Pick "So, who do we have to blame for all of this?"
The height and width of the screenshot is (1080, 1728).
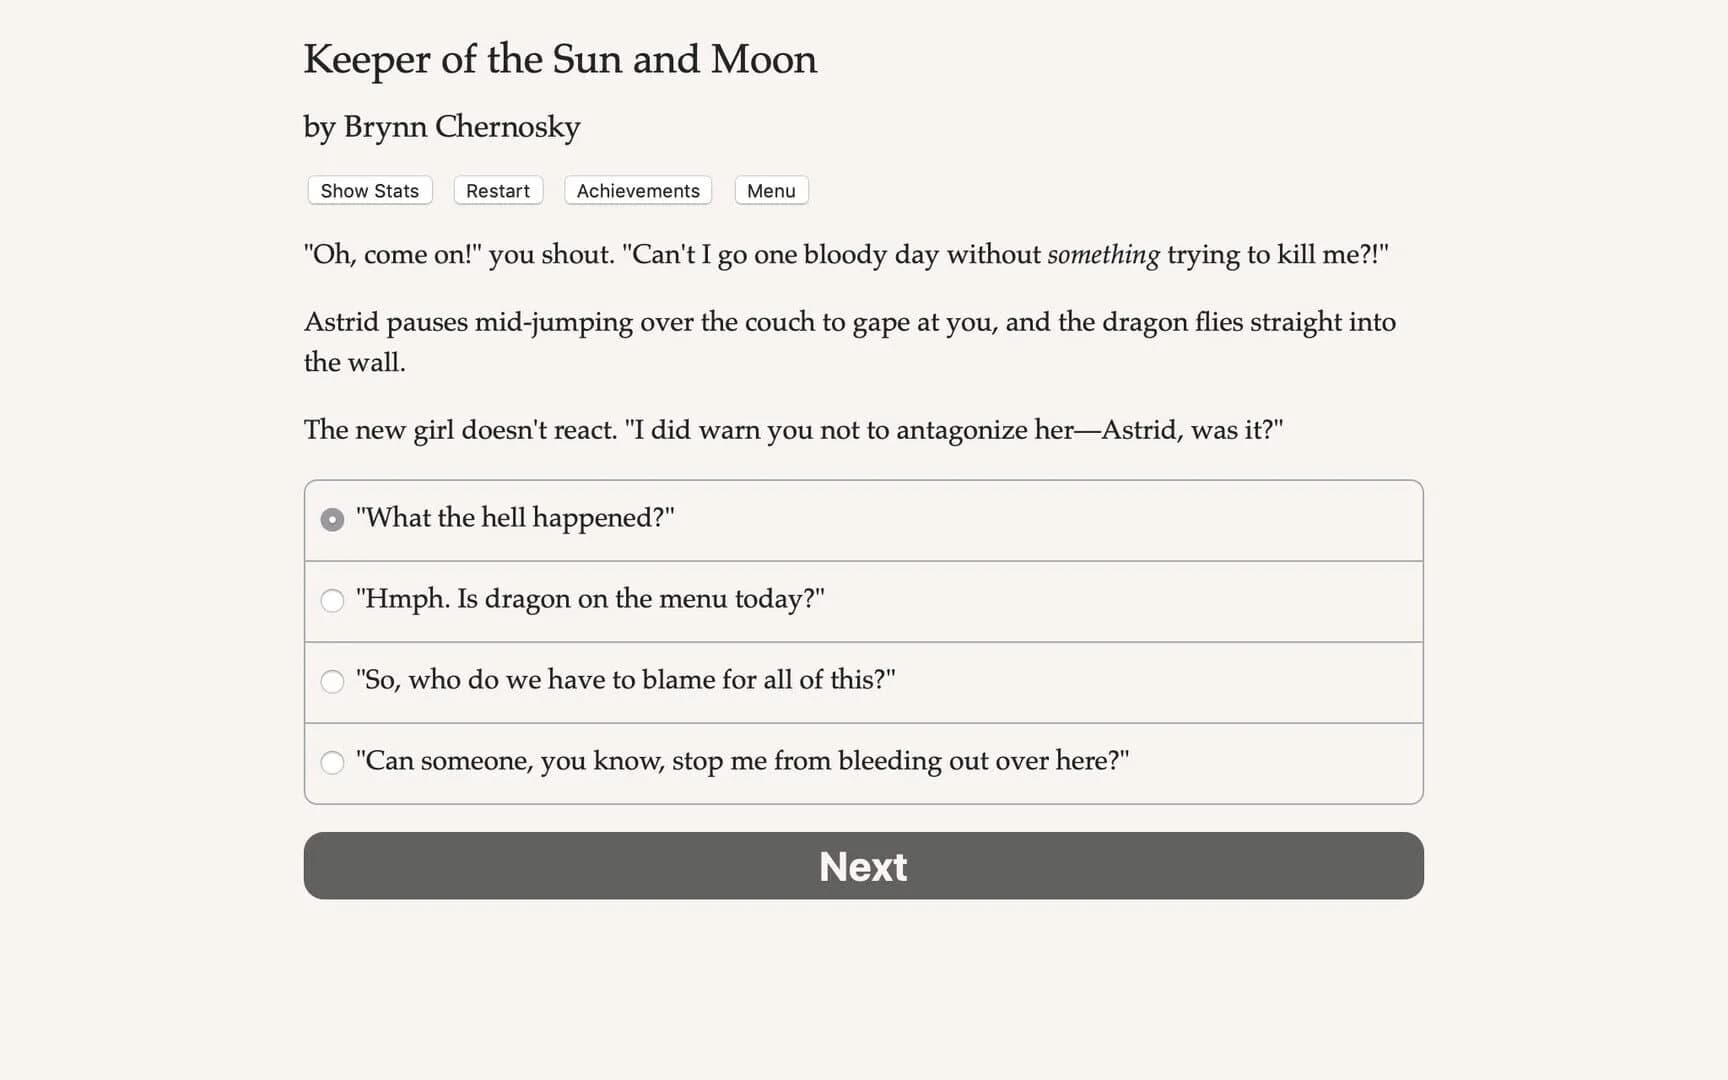click(x=624, y=681)
